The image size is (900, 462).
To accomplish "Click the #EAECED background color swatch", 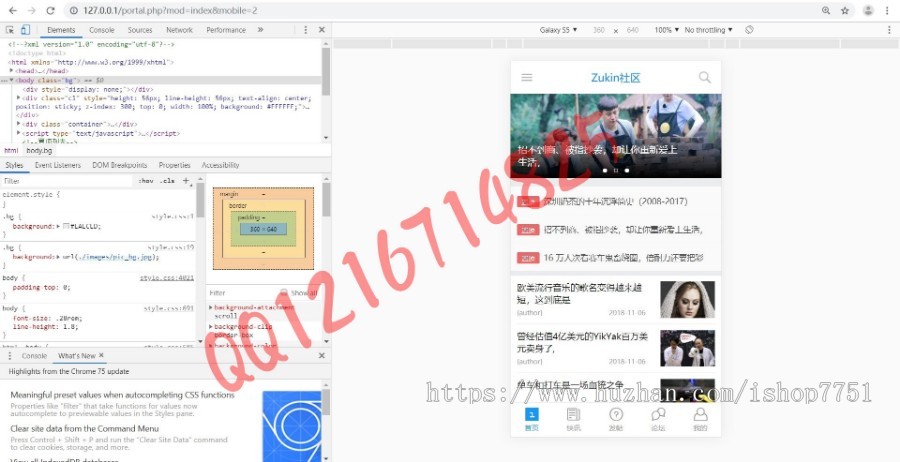I will point(66,226).
